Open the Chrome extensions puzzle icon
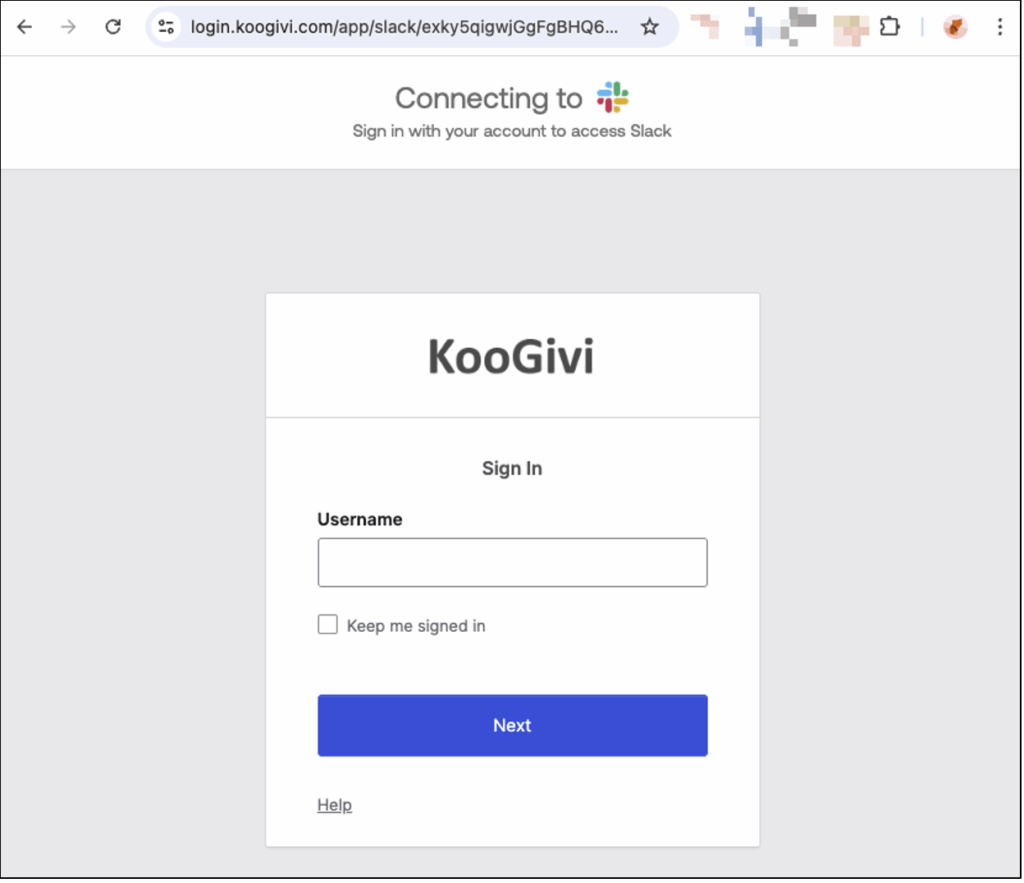The image size is (1024, 883). tap(890, 27)
